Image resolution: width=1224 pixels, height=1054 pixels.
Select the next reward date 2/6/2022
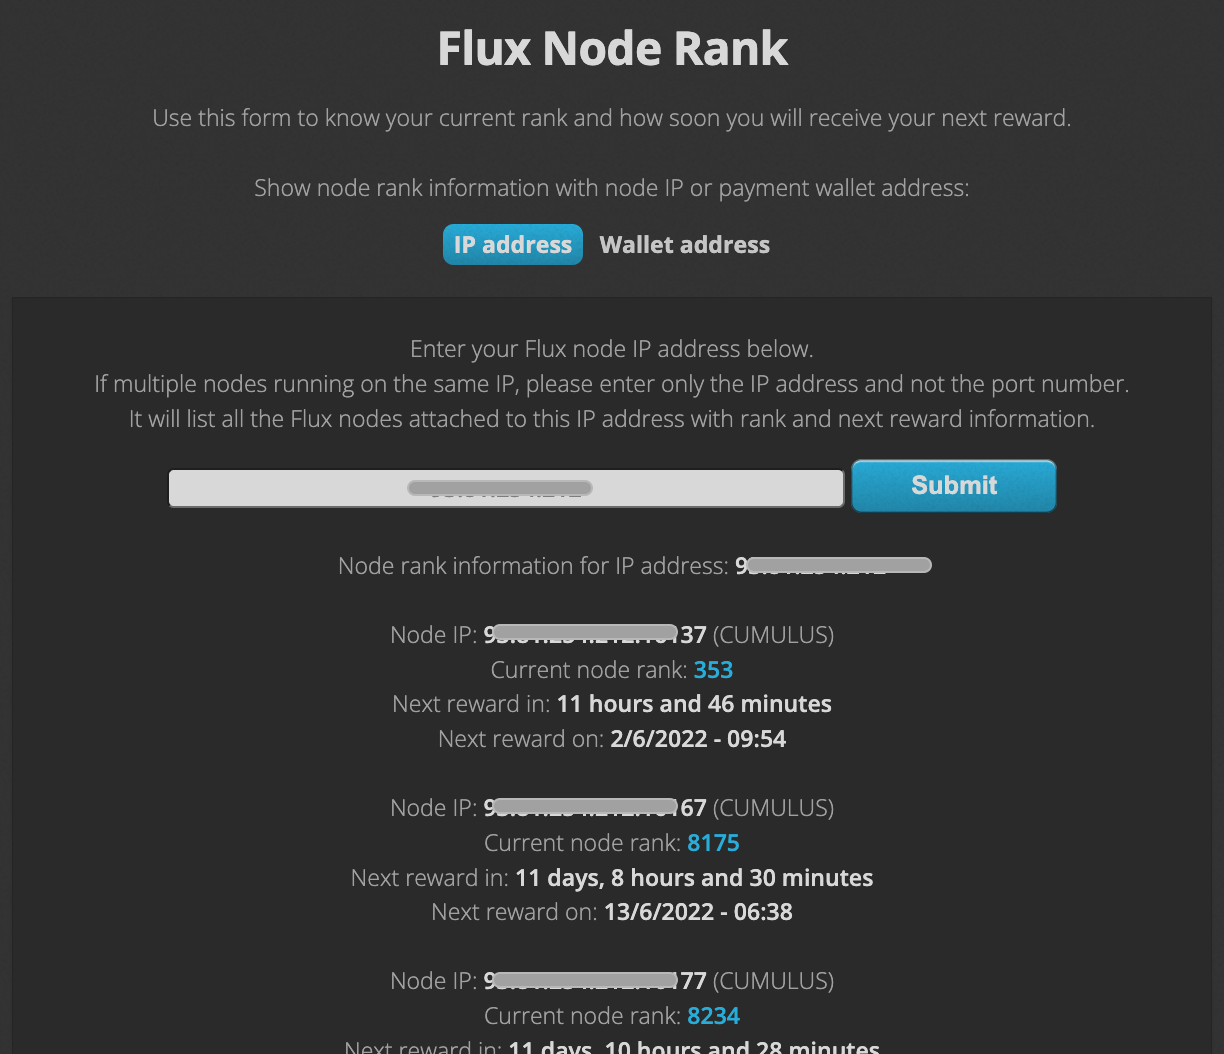pyautogui.click(x=698, y=738)
